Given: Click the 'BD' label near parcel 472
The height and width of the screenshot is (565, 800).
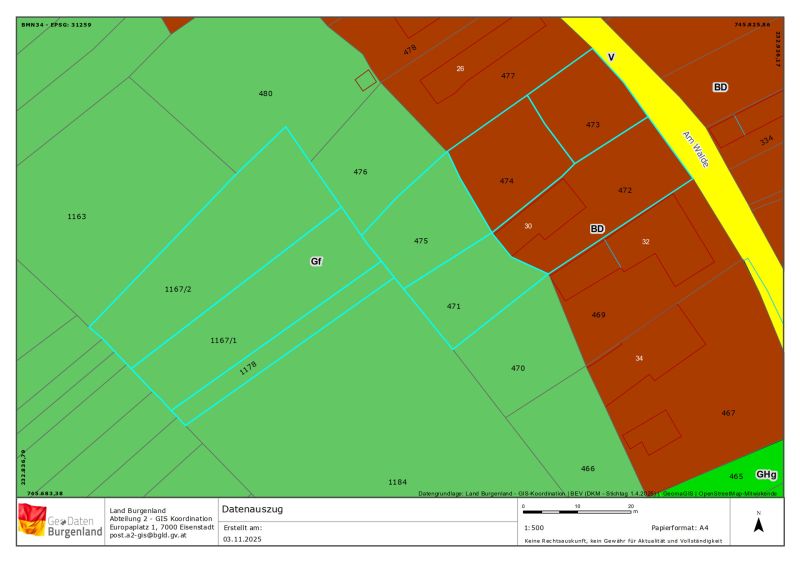Looking at the screenshot, I should (x=597, y=229).
